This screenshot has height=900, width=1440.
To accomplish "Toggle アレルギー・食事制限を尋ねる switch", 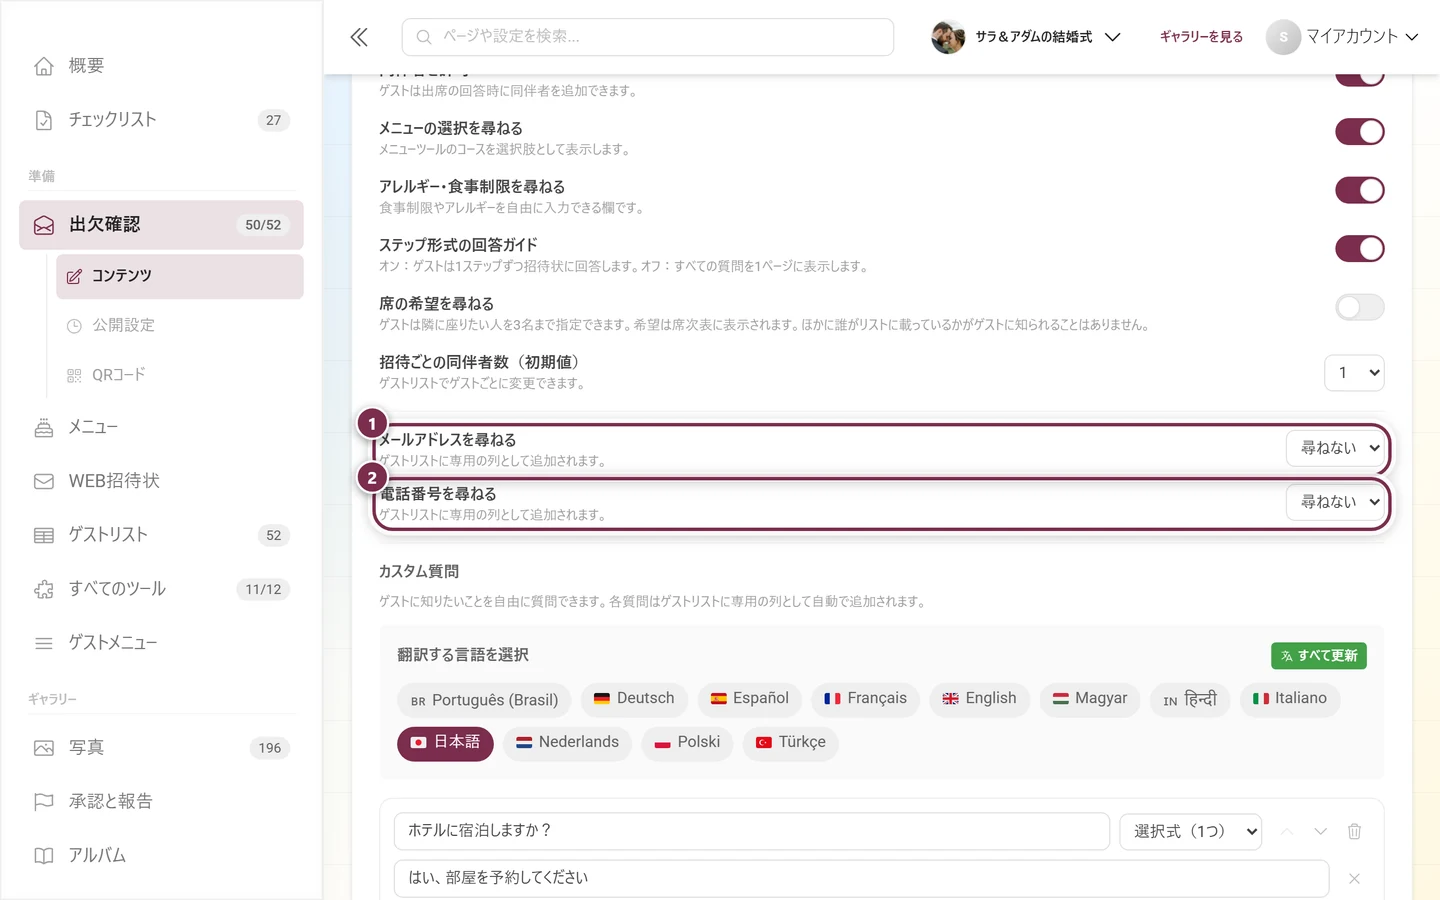I will point(1360,190).
